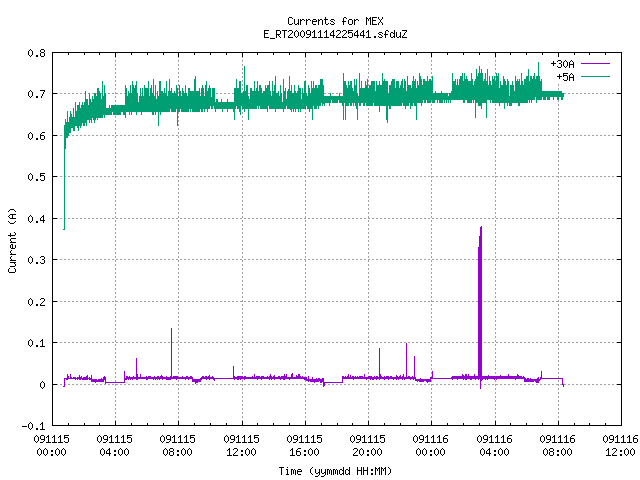Click the green +5A legend line sample
The image size is (640, 480).
tap(595, 76)
